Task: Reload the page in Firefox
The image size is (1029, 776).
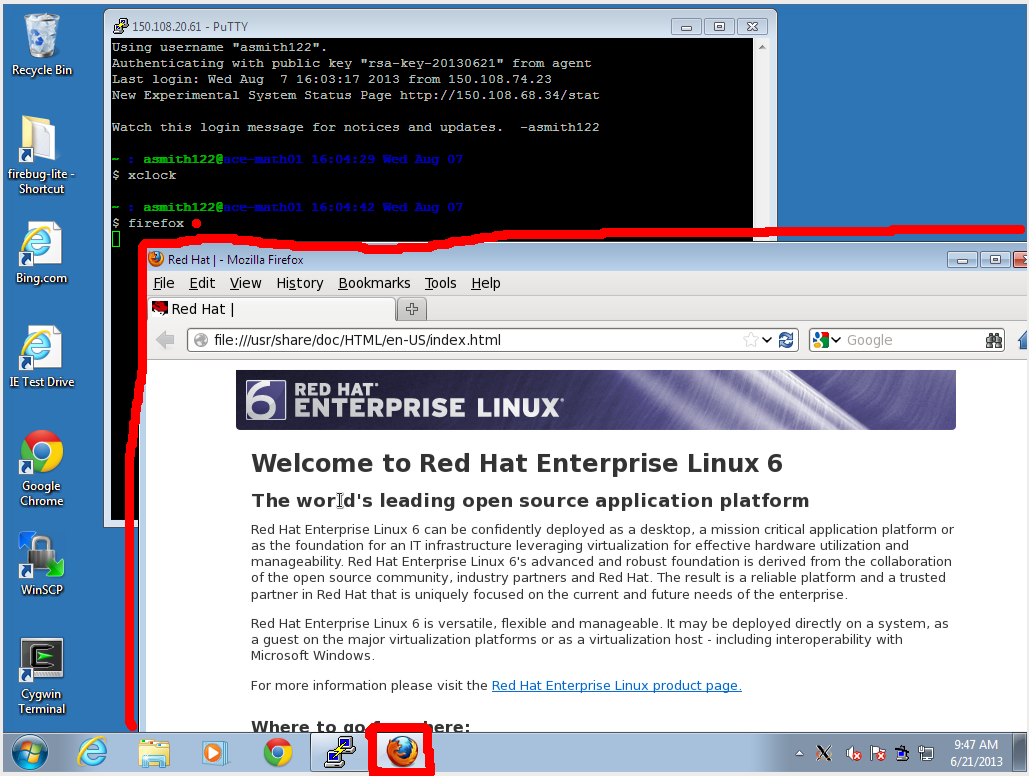Action: point(786,340)
